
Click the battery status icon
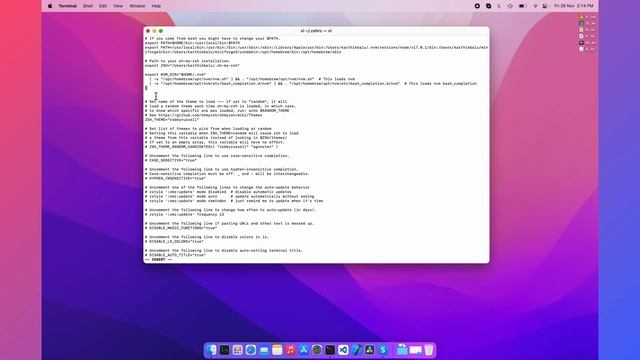522,6
